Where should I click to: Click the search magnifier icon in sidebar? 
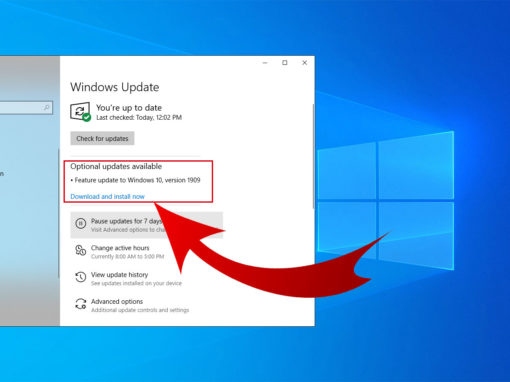[x=46, y=107]
